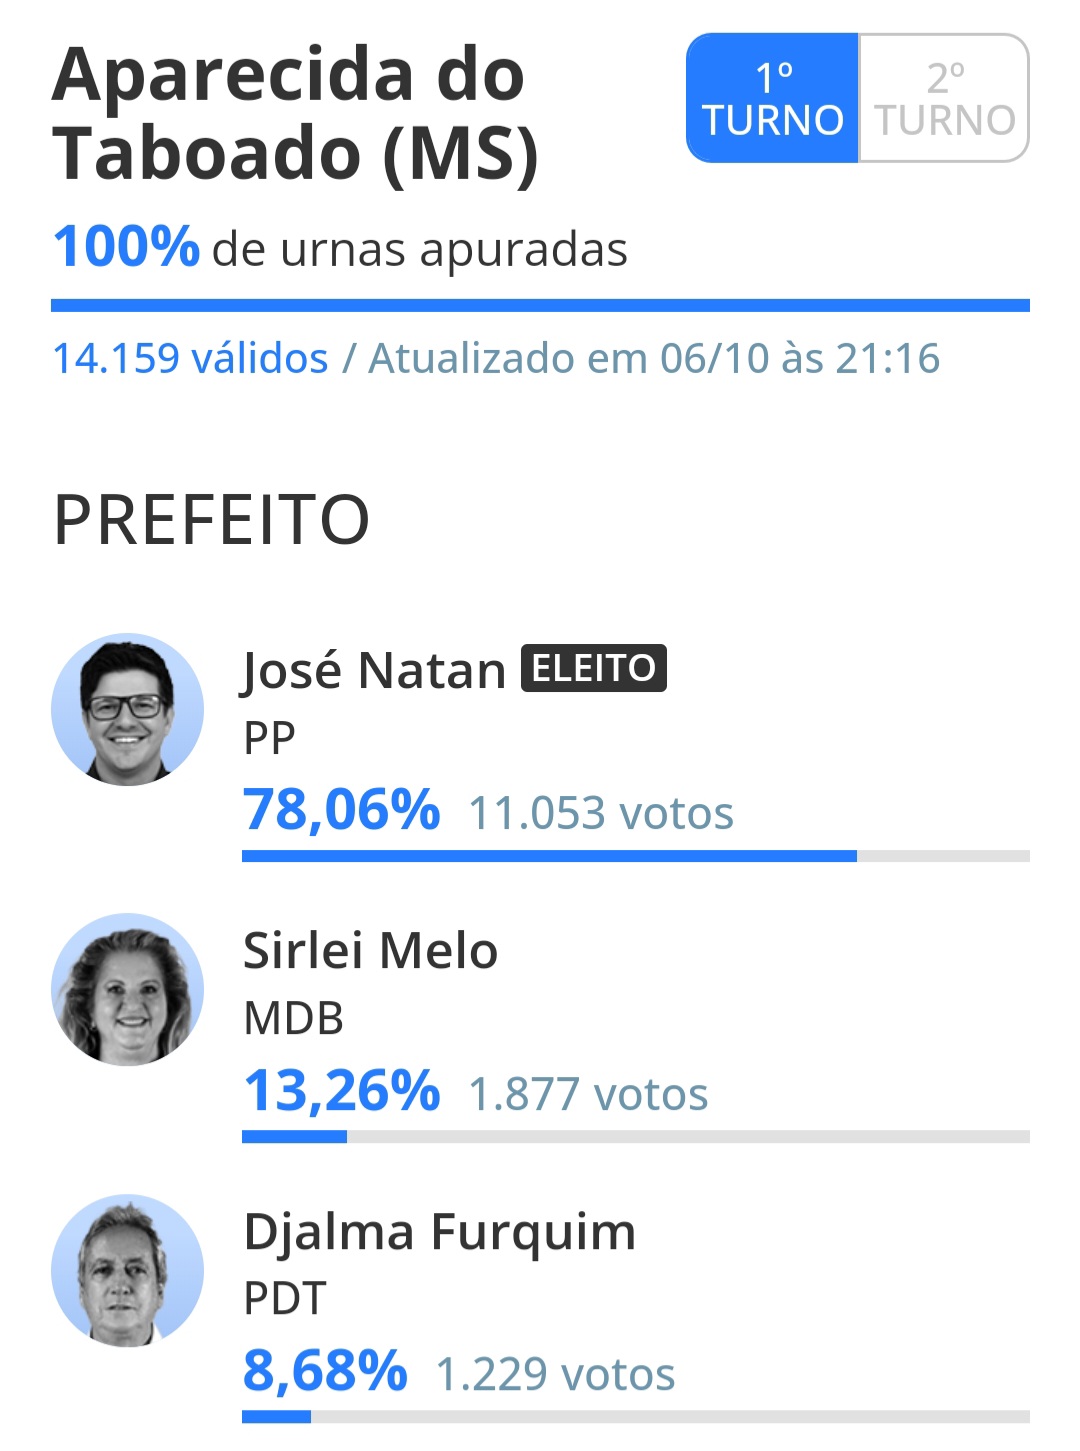The image size is (1080, 1451).
Task: Click the PP party label
Action: [x=269, y=739]
